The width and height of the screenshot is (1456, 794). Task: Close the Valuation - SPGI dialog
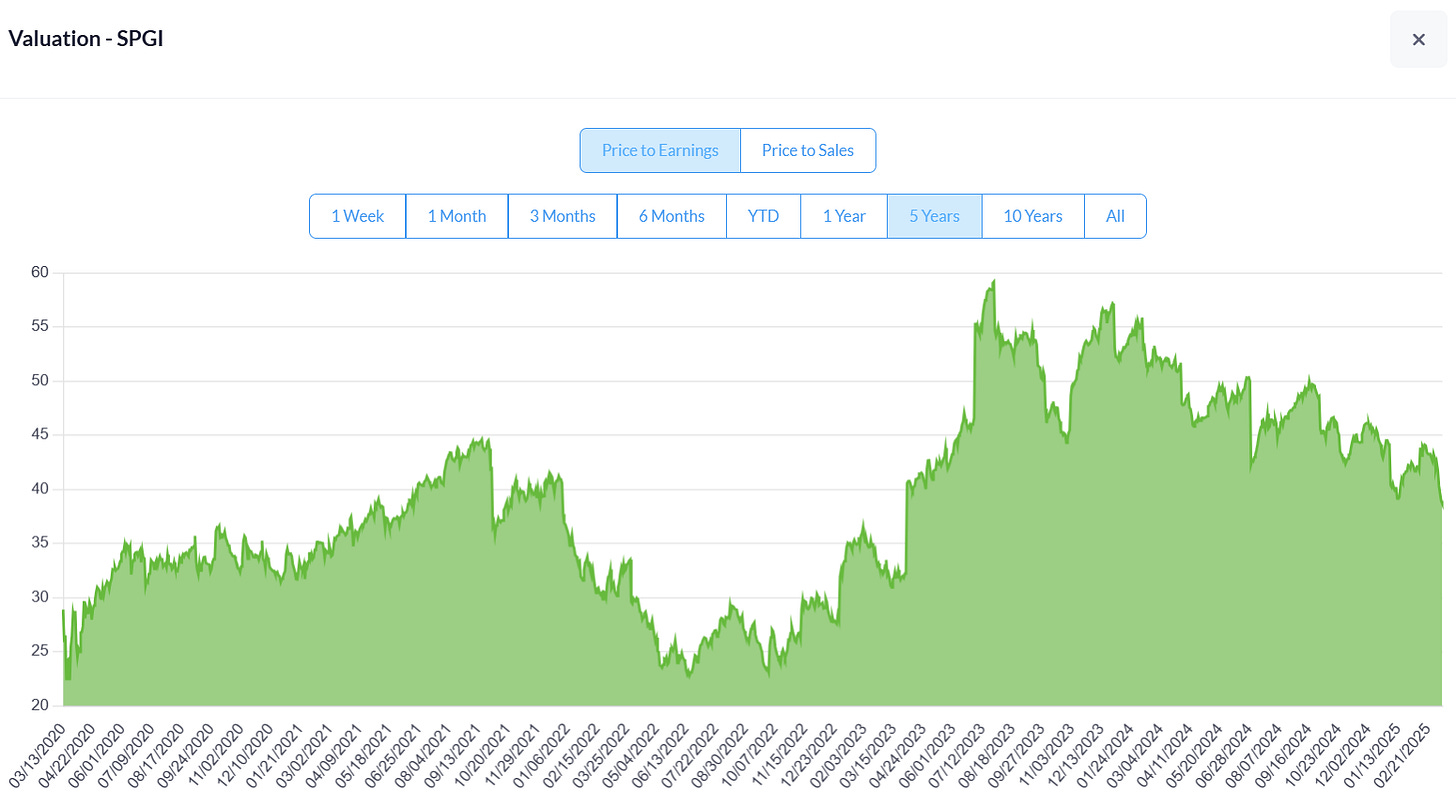tap(1418, 39)
